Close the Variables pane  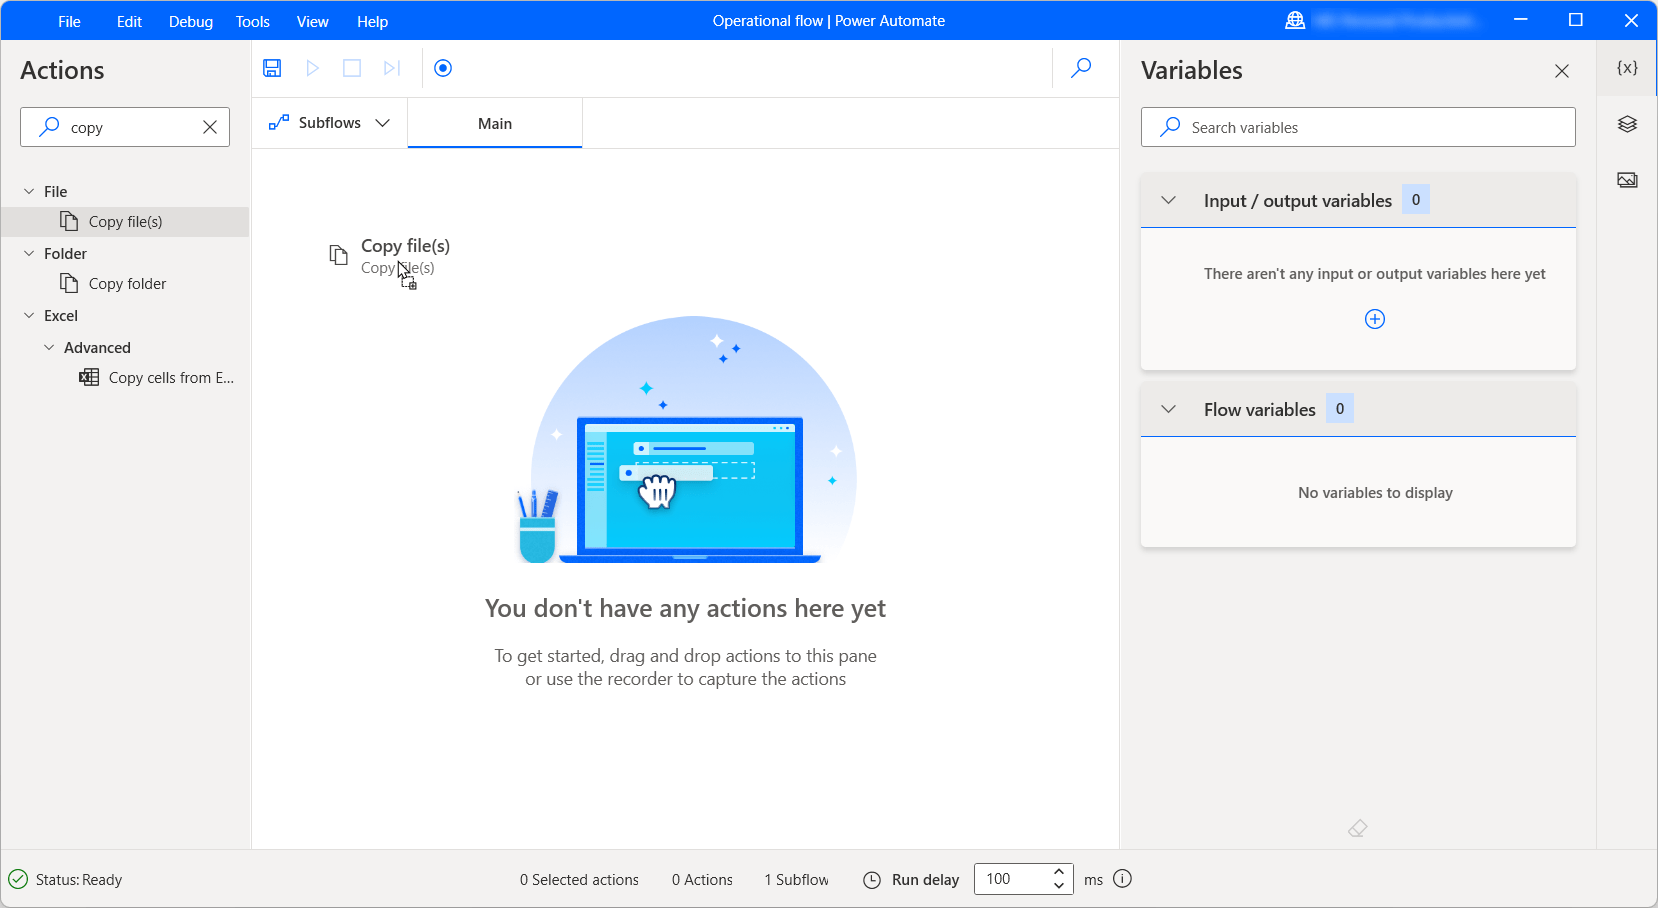point(1561,70)
